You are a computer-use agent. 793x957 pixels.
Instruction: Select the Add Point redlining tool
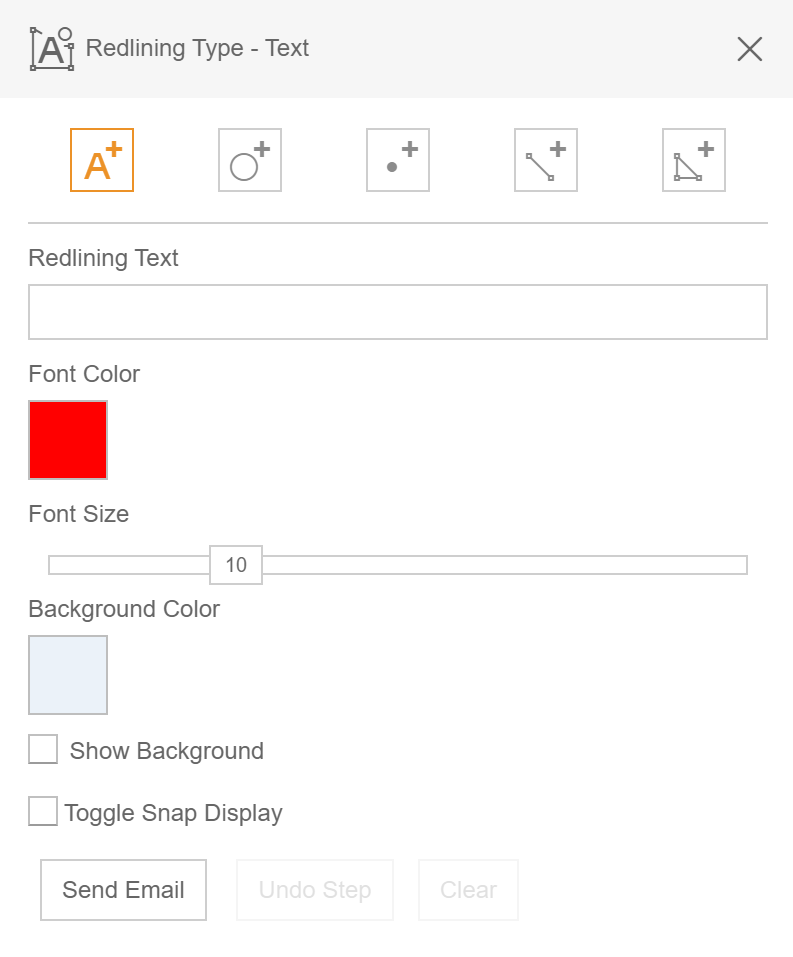[x=397, y=160]
